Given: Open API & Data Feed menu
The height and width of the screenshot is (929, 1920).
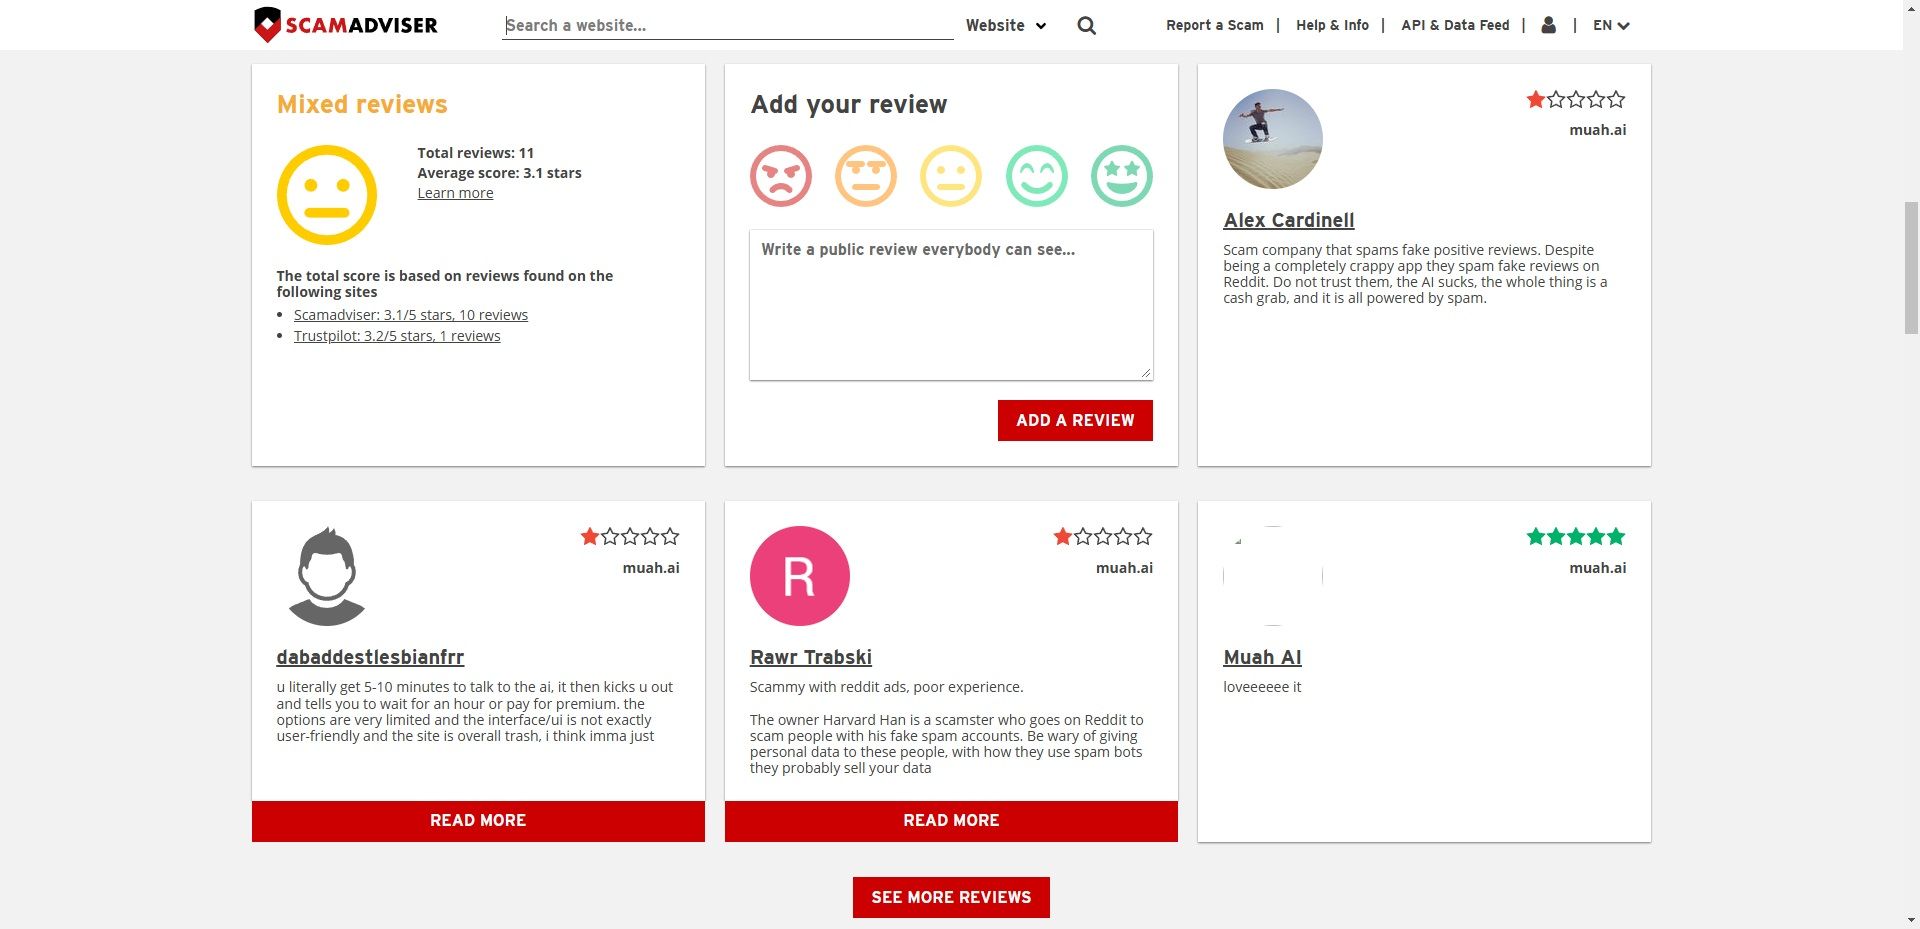Looking at the screenshot, I should (x=1455, y=26).
